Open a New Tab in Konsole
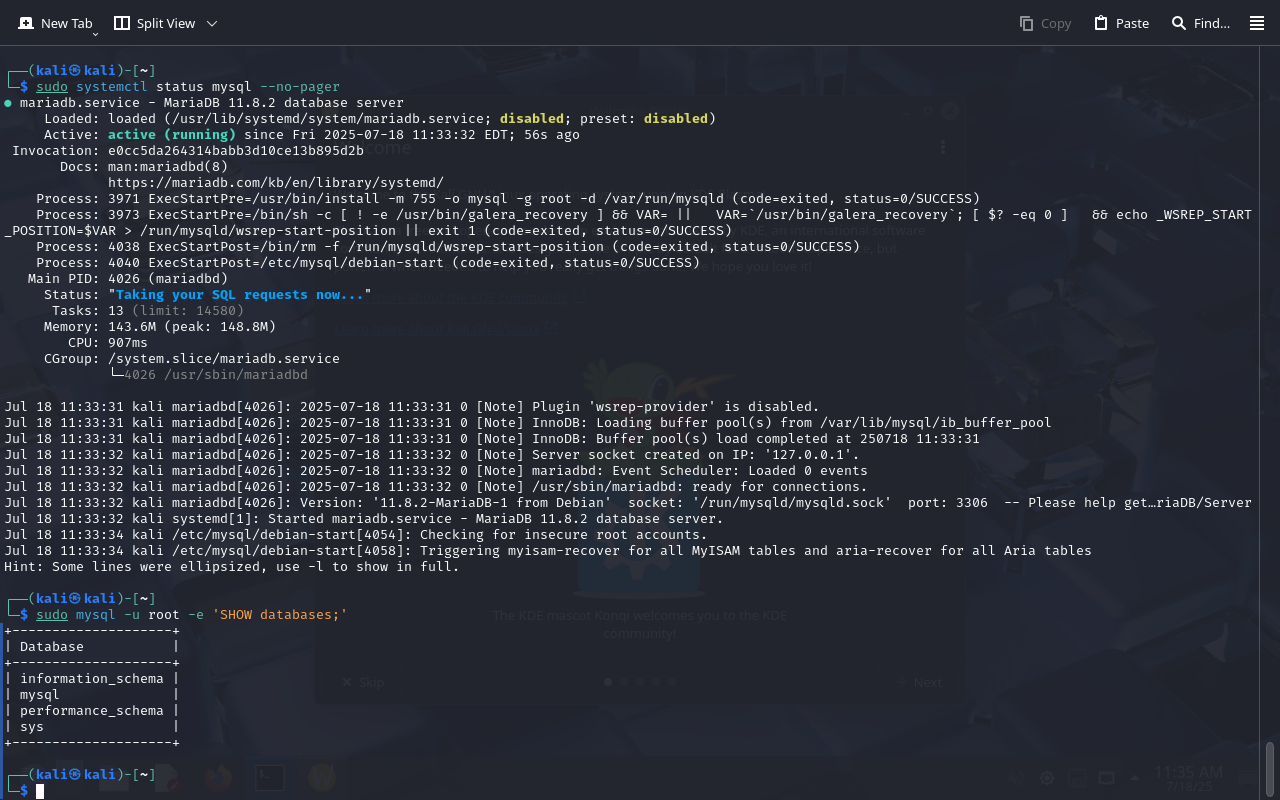 pos(55,23)
